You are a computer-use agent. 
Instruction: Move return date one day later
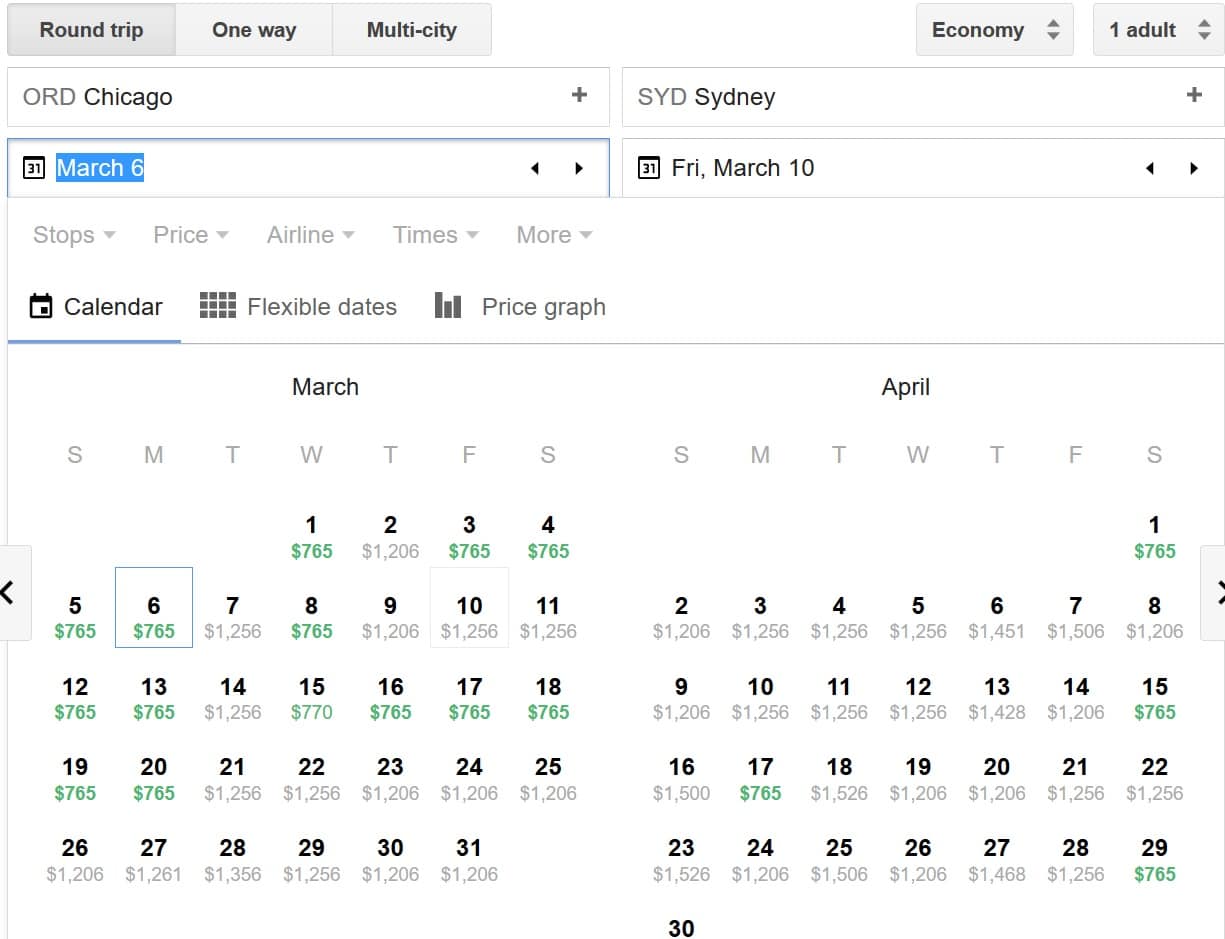(1194, 168)
